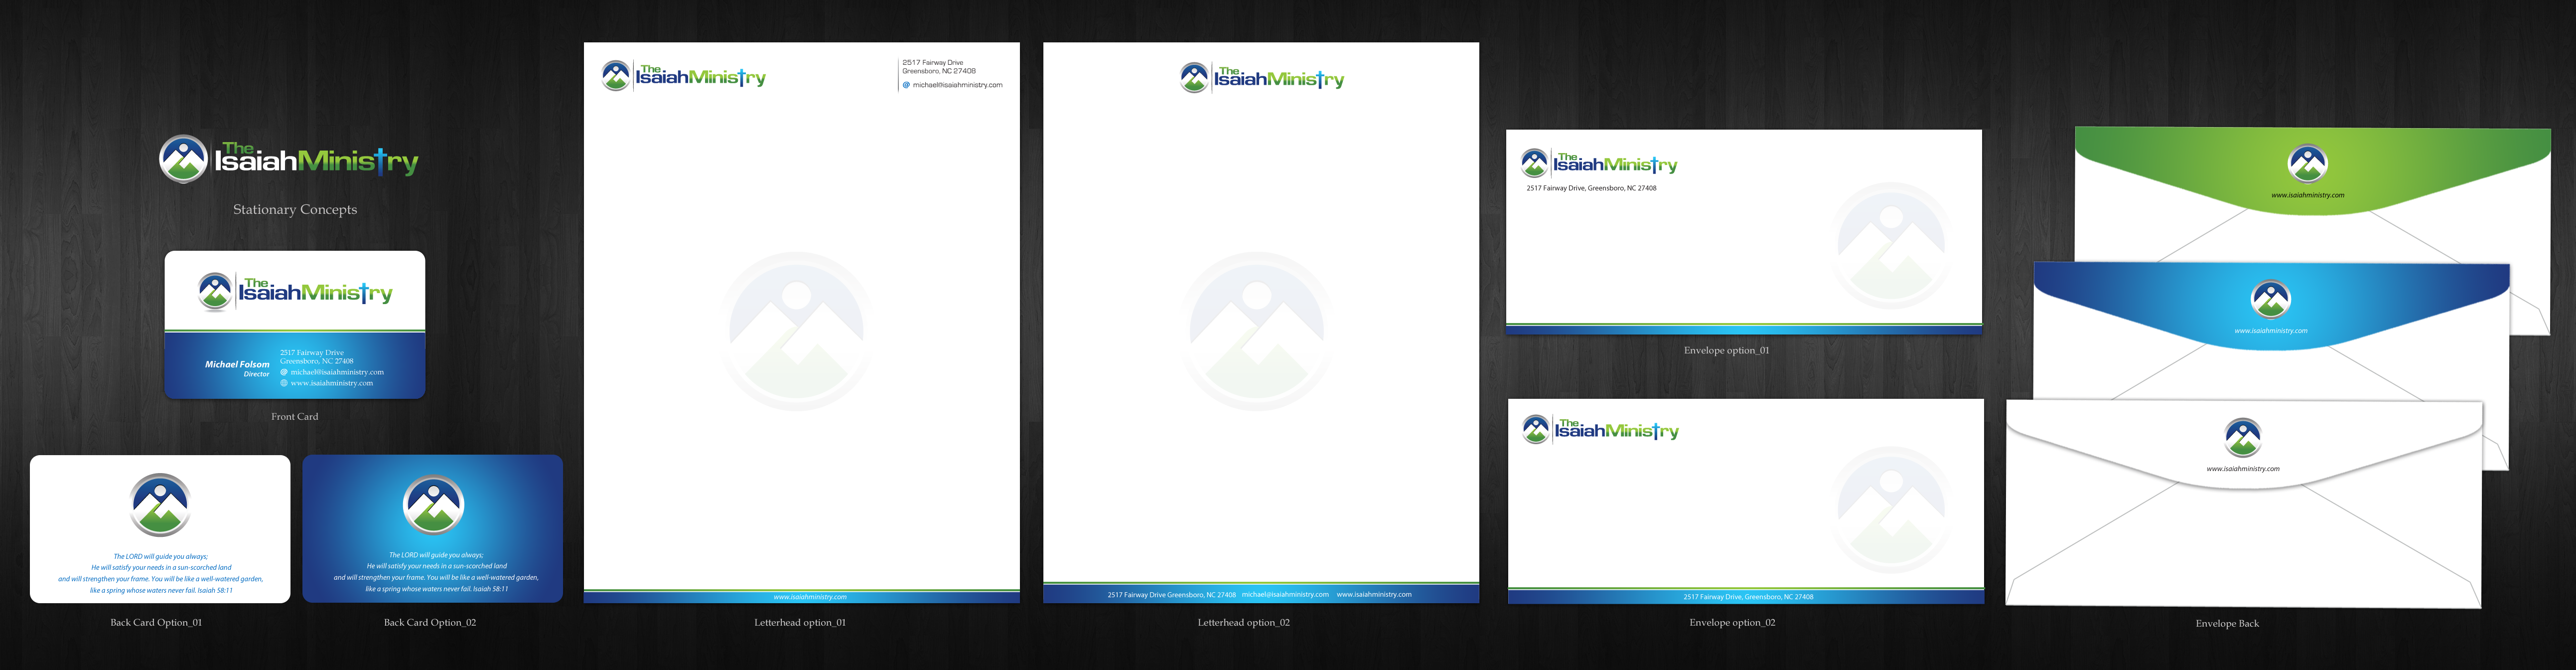2576x670 pixels.
Task: Click the Back Card Option_02 caption
Action: (430, 622)
